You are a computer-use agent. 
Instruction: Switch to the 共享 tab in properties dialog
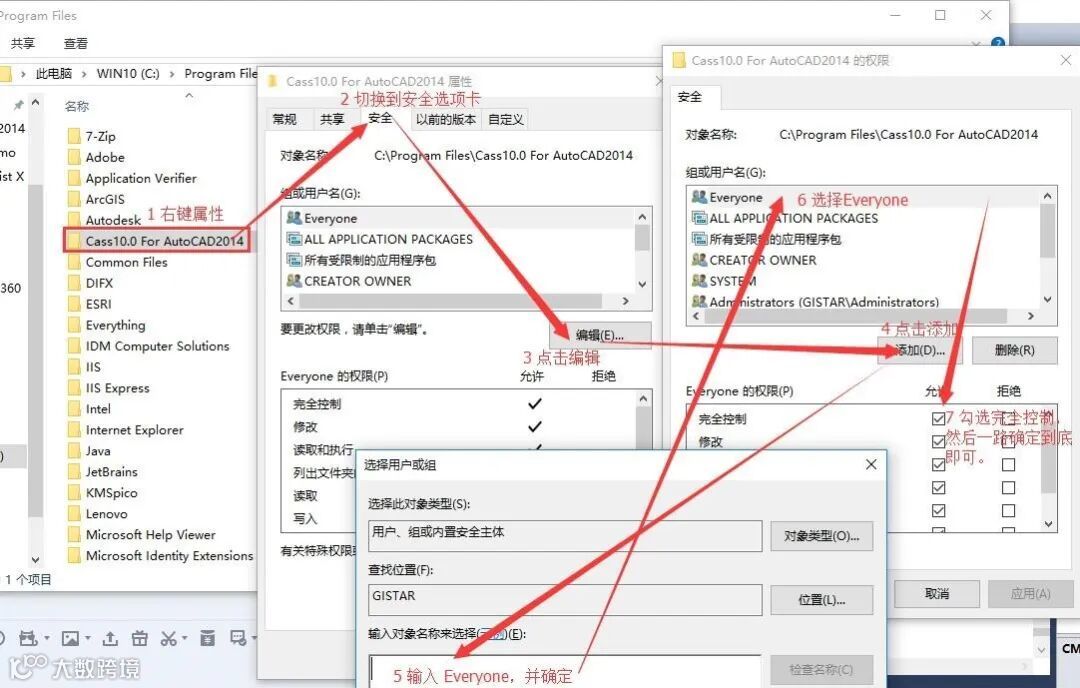coord(332,119)
